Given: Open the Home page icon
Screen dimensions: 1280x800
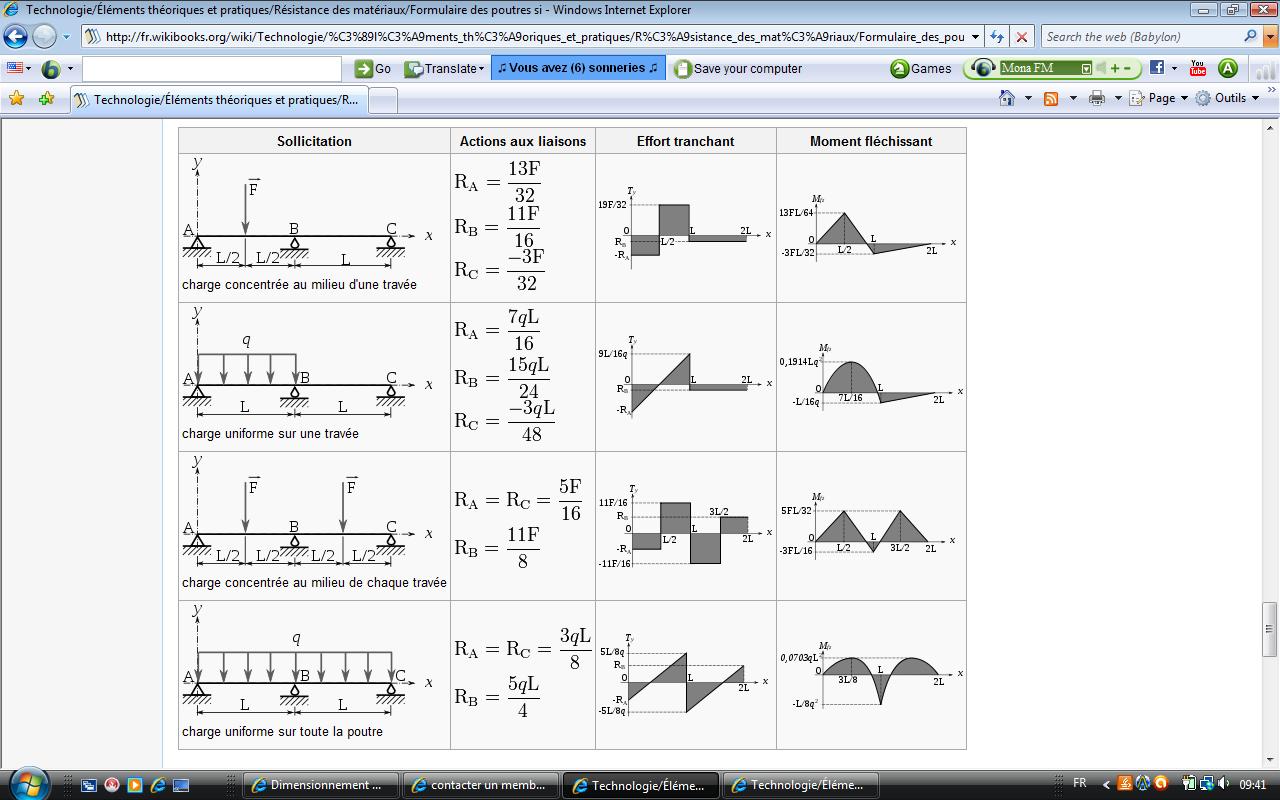Looking at the screenshot, I should click(x=1007, y=98).
